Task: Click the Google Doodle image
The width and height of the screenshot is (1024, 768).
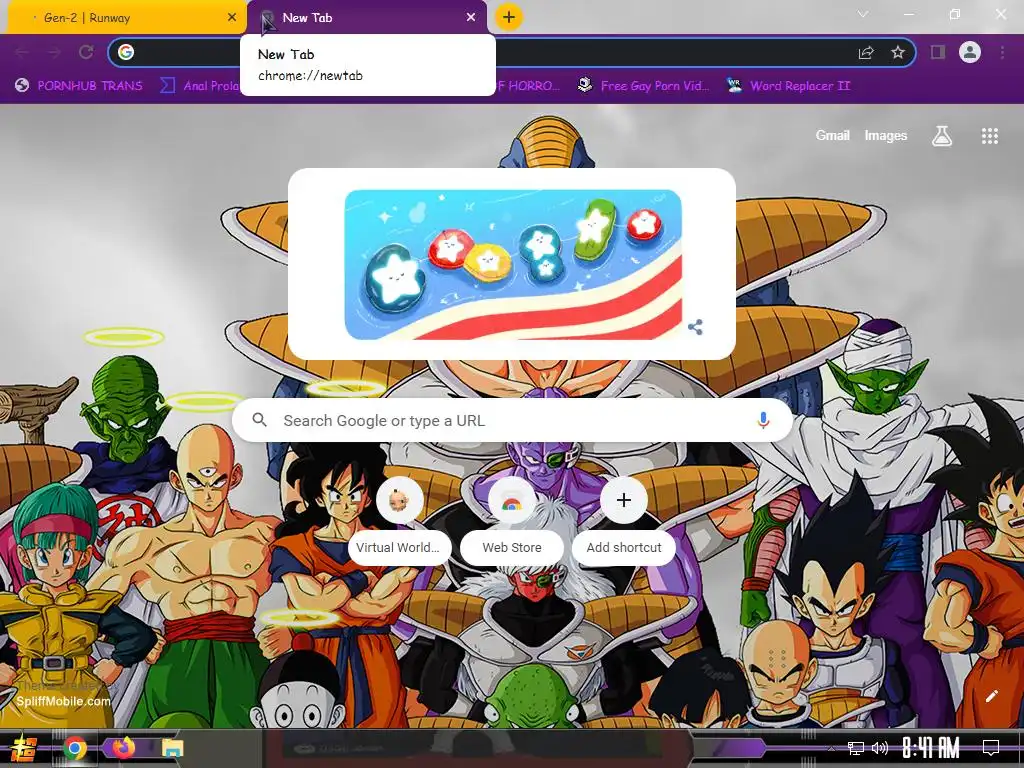Action: pos(513,264)
